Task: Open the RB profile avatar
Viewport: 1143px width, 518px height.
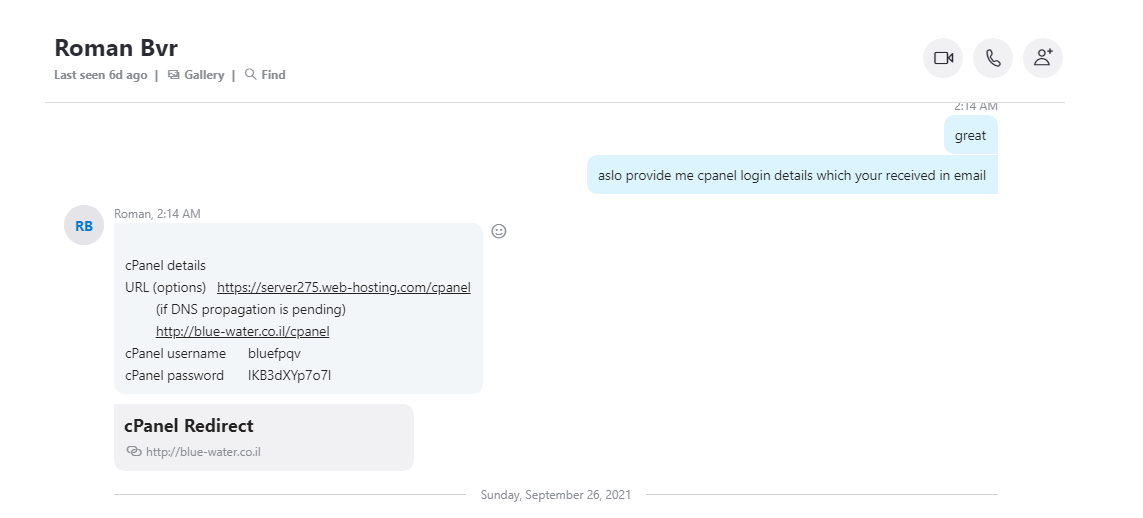Action: coord(84,225)
